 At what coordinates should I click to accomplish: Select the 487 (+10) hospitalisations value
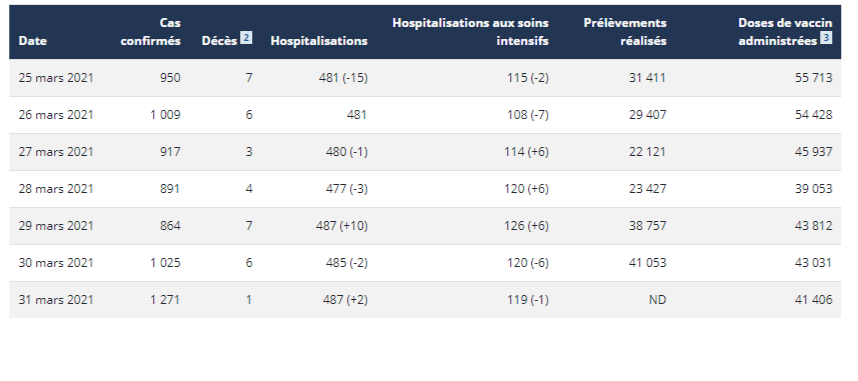(342, 226)
